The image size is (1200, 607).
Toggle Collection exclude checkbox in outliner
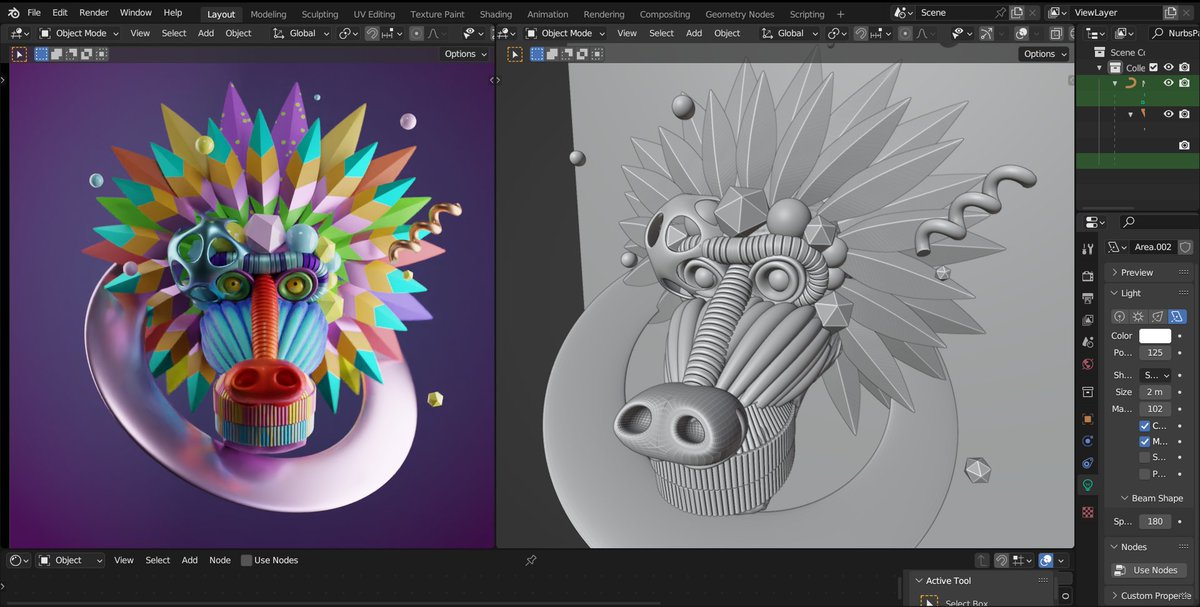pos(1153,68)
